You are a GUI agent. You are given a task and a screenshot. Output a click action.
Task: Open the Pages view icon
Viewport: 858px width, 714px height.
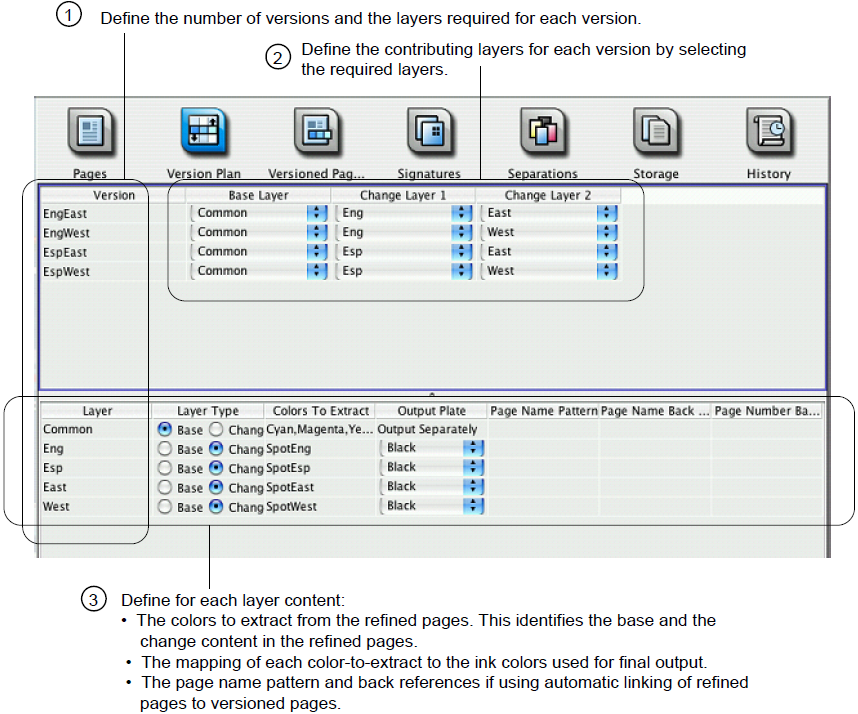click(x=90, y=133)
